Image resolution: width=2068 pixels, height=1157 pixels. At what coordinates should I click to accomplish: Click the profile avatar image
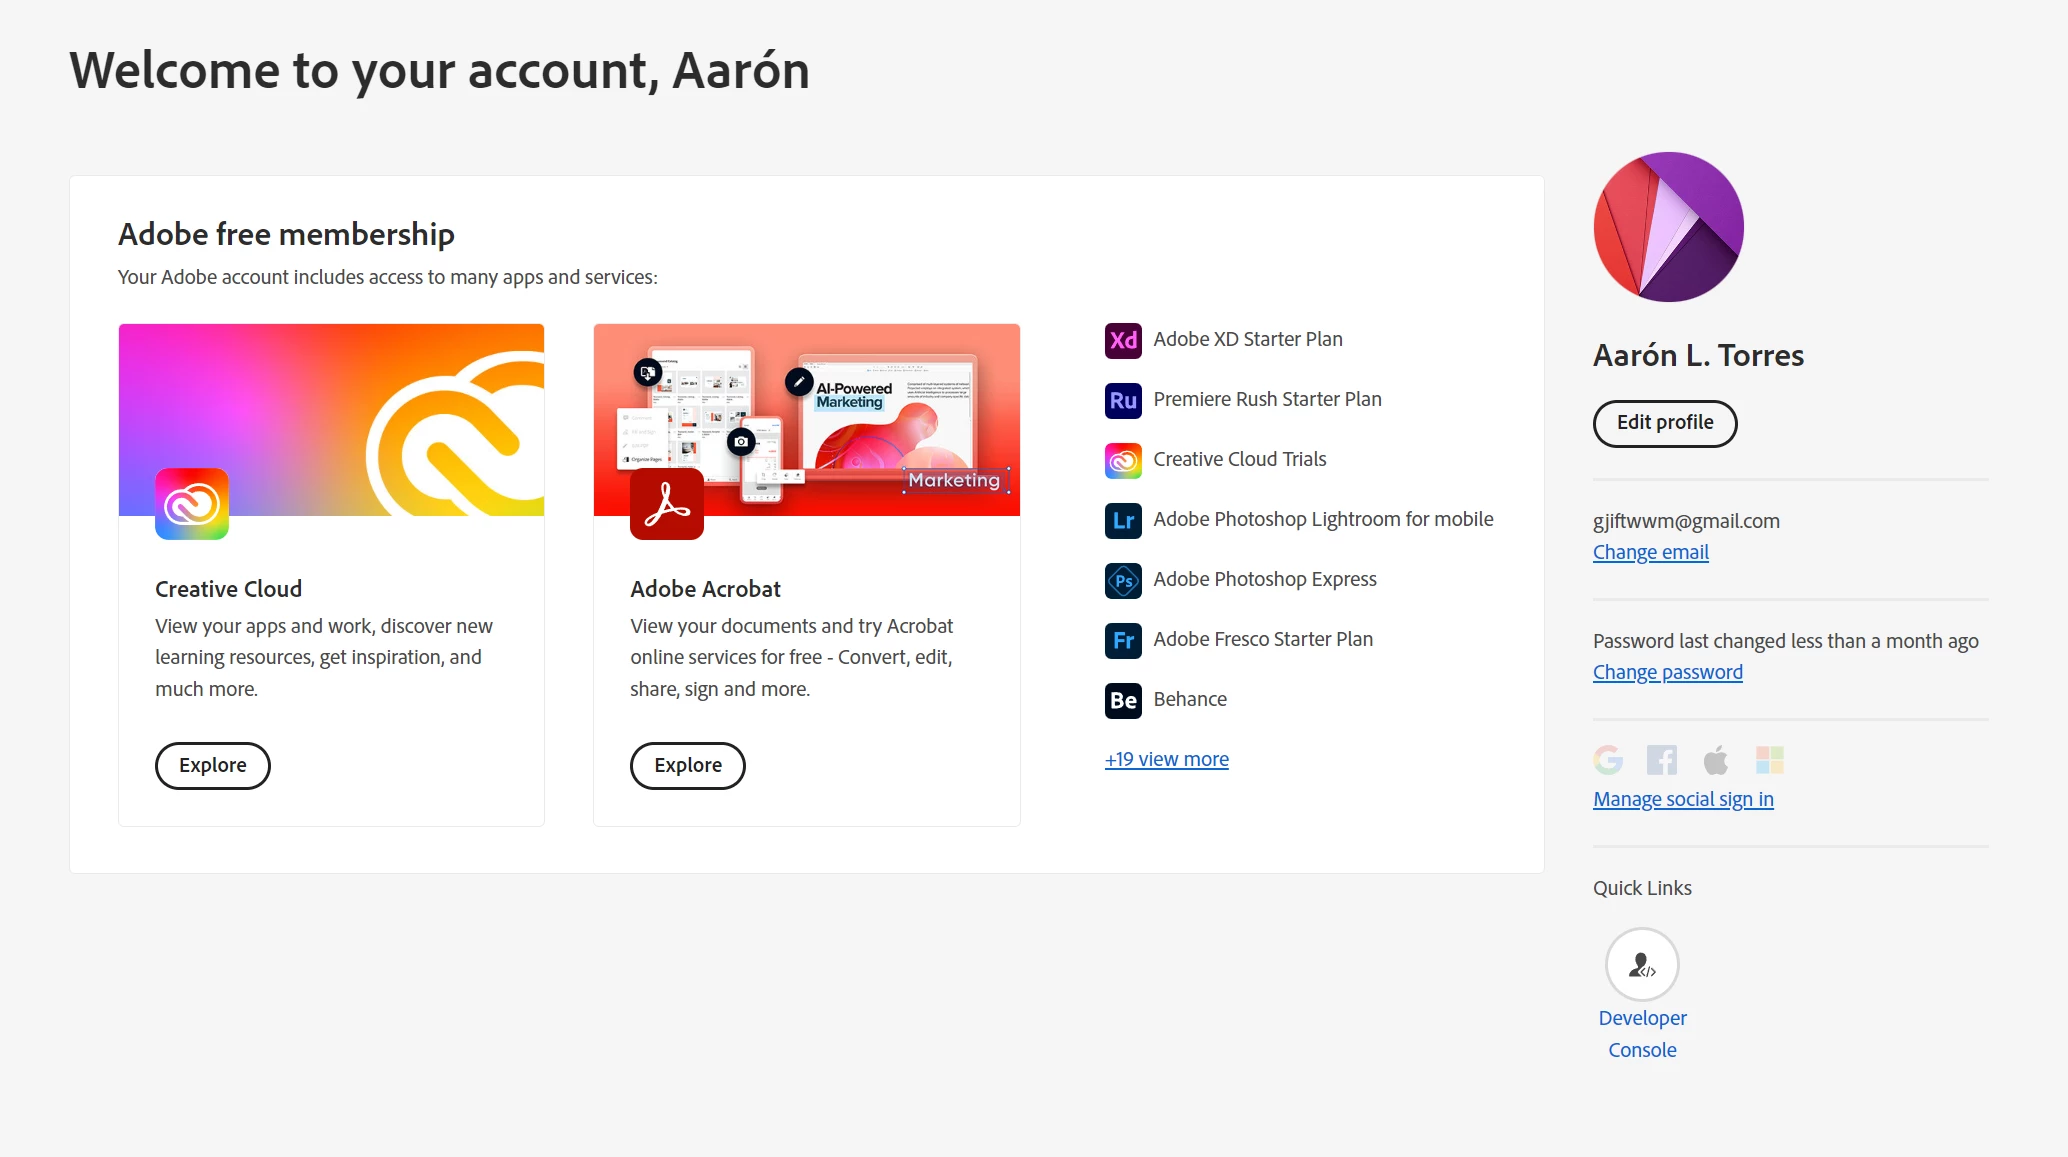point(1668,227)
